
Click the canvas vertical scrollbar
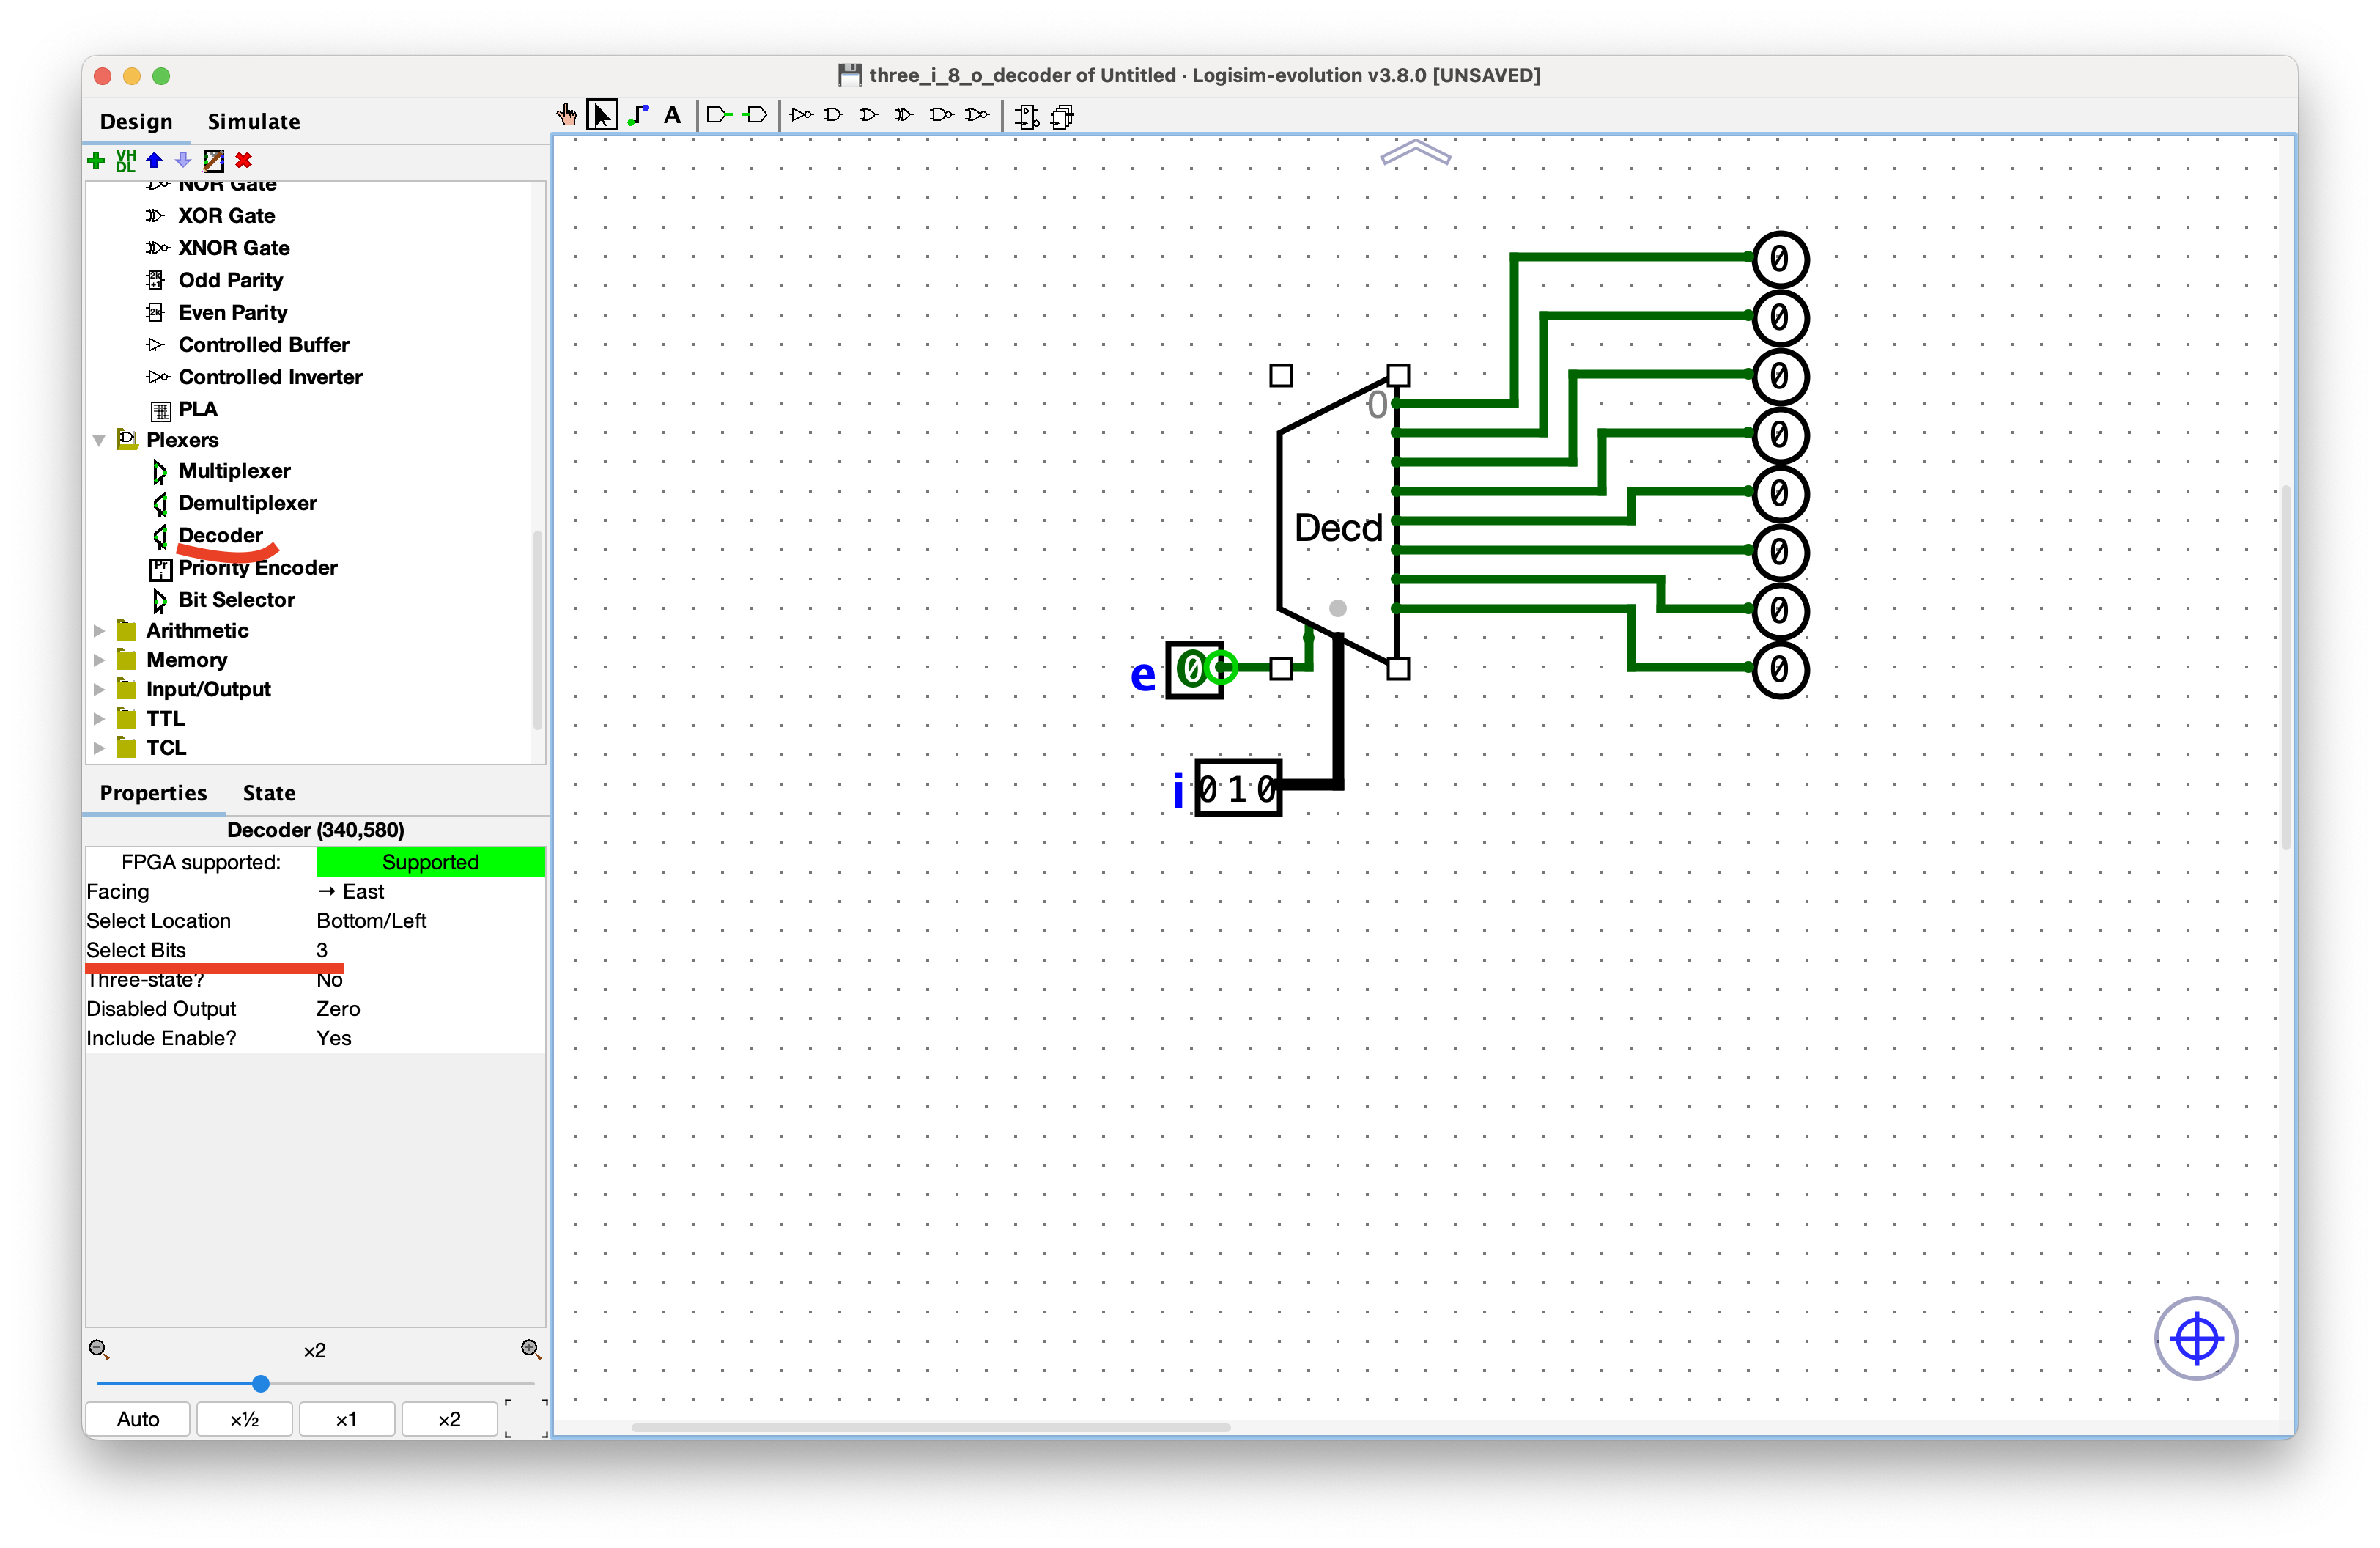point(2286,667)
